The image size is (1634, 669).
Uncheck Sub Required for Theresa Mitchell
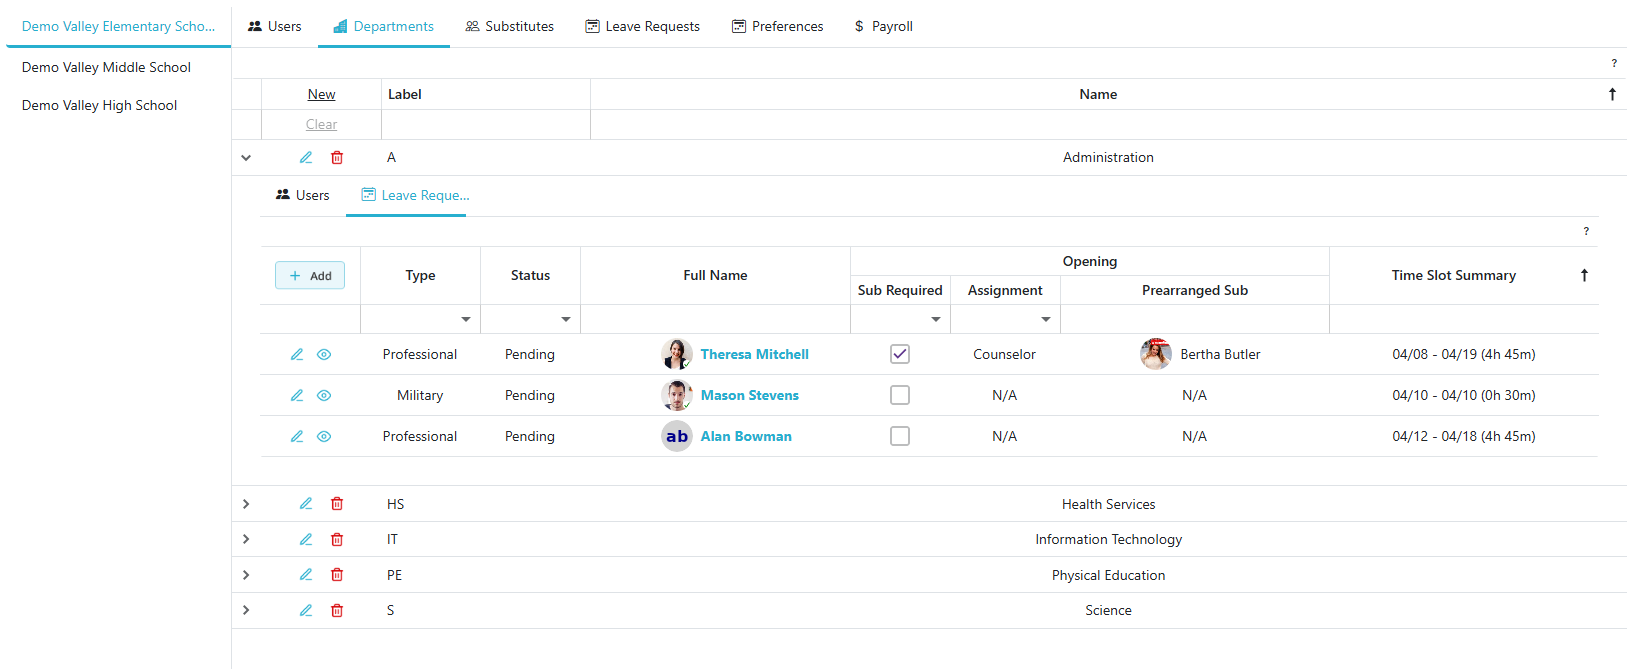pyautogui.click(x=900, y=354)
